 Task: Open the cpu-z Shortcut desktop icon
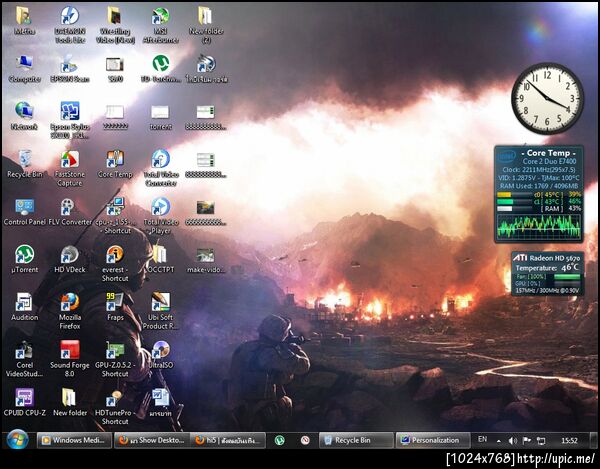[x=115, y=216]
